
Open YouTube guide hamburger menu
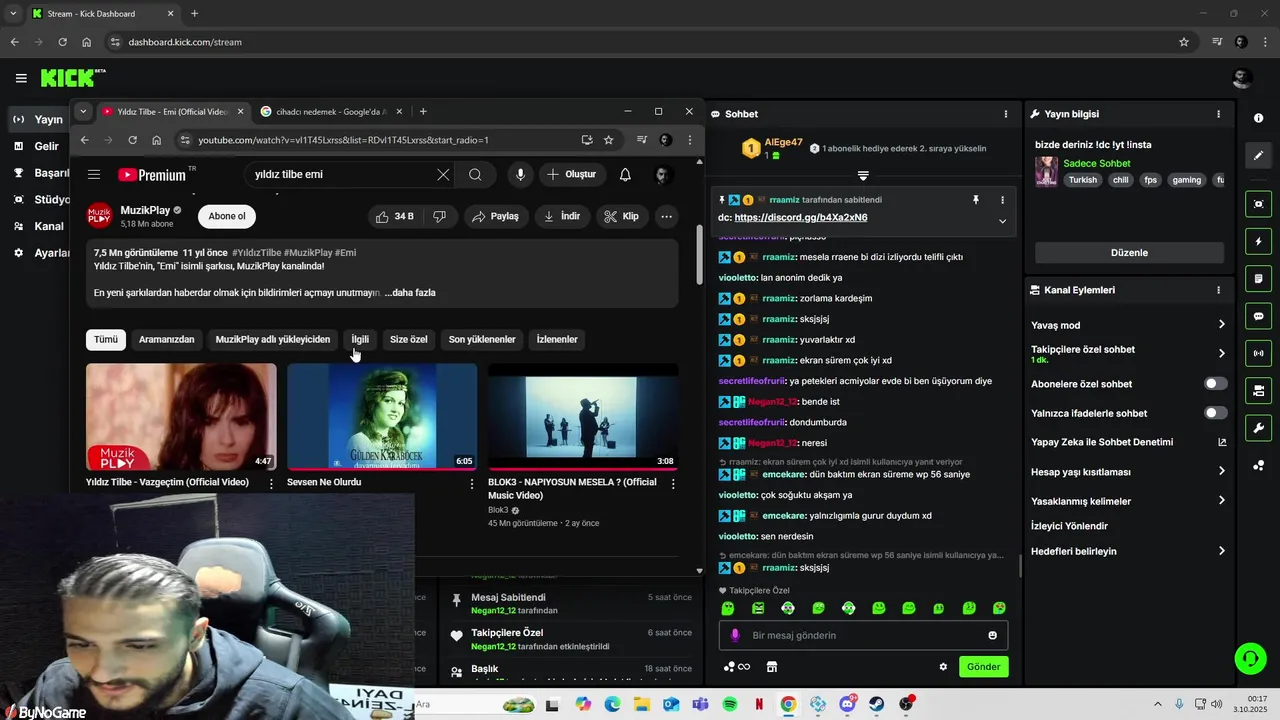pyautogui.click(x=94, y=174)
